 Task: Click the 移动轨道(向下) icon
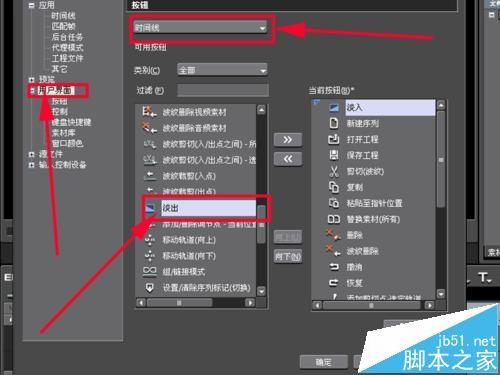click(150, 256)
